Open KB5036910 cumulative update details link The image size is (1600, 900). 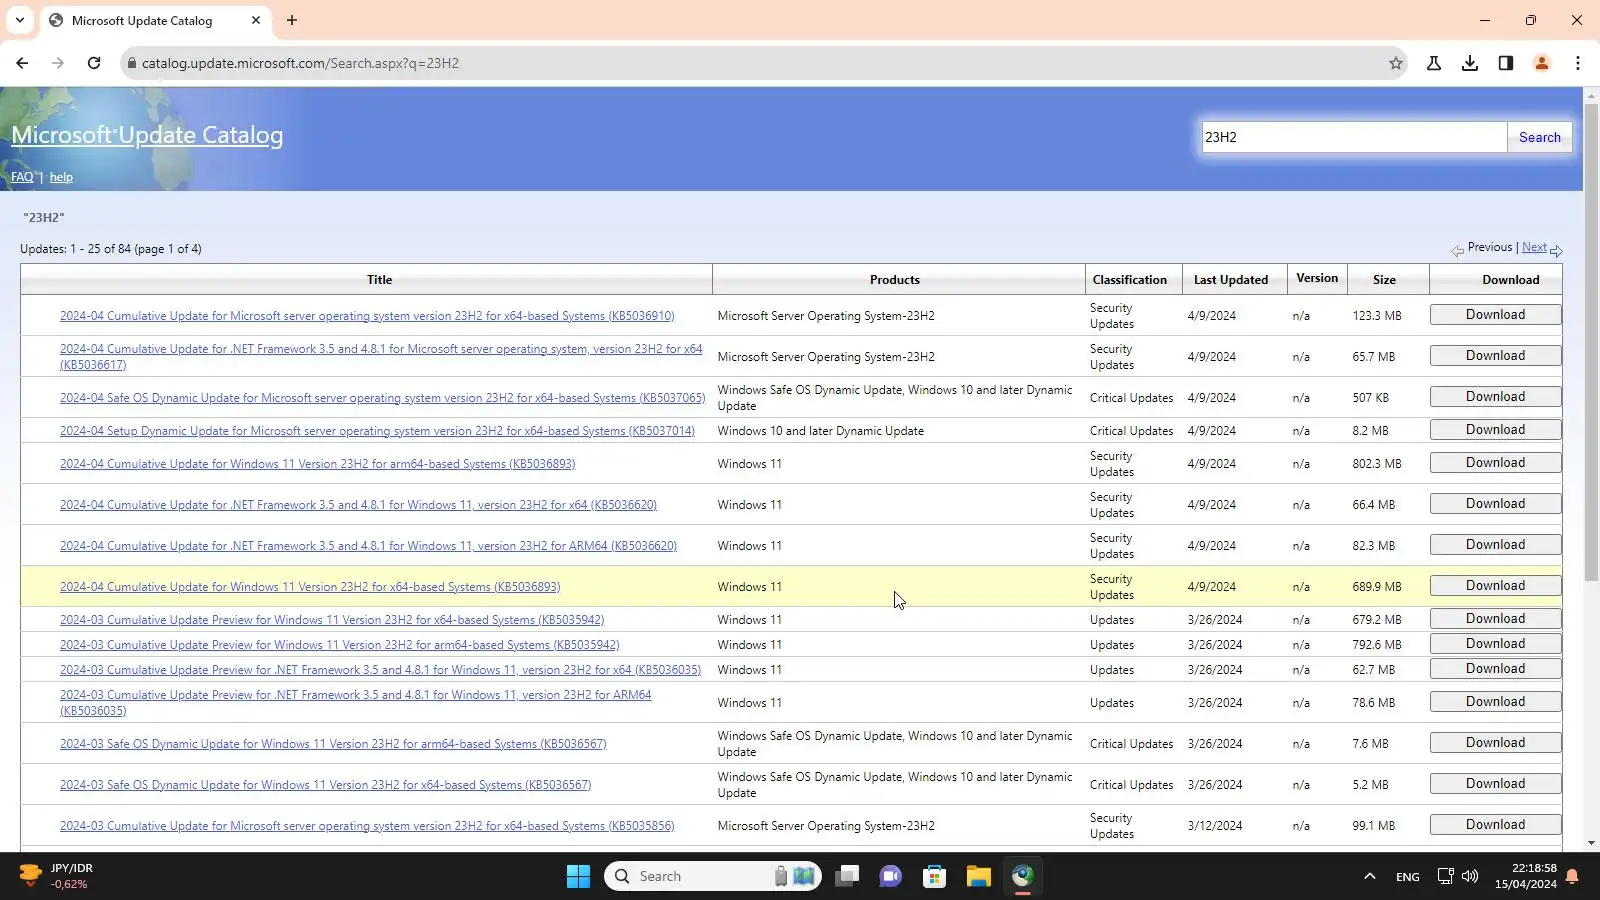coord(367,316)
